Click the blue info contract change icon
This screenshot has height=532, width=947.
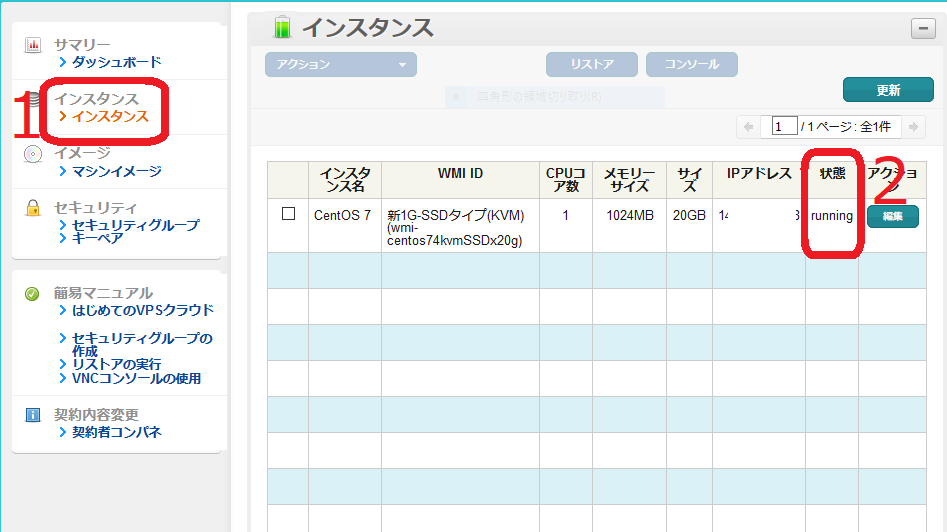[x=33, y=415]
